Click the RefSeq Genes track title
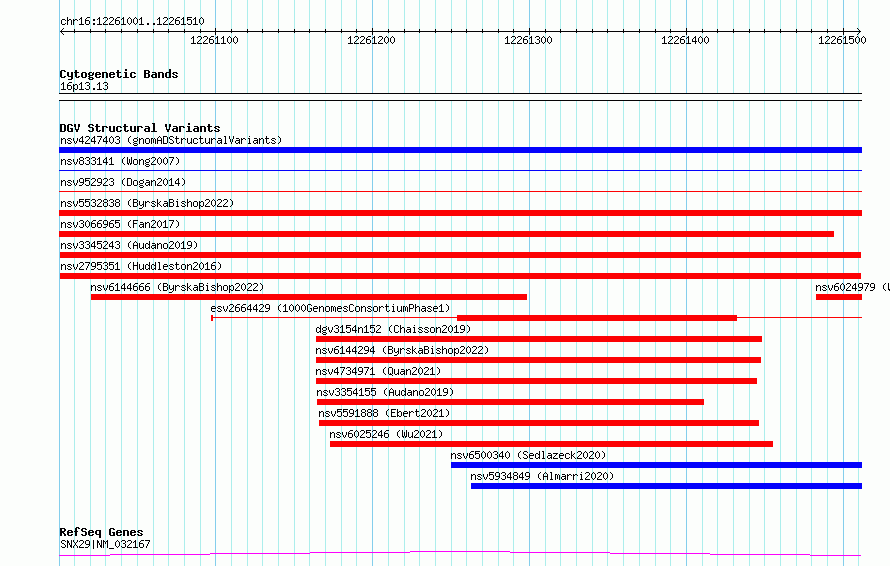 [x=101, y=532]
